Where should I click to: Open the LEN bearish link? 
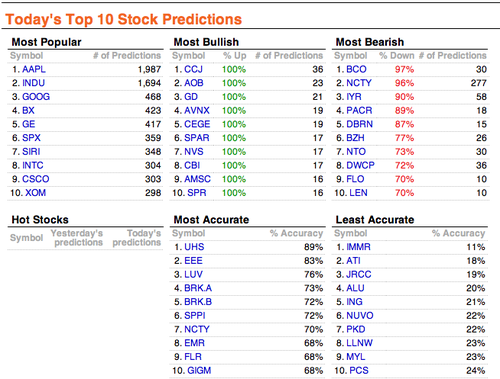pos(358,193)
